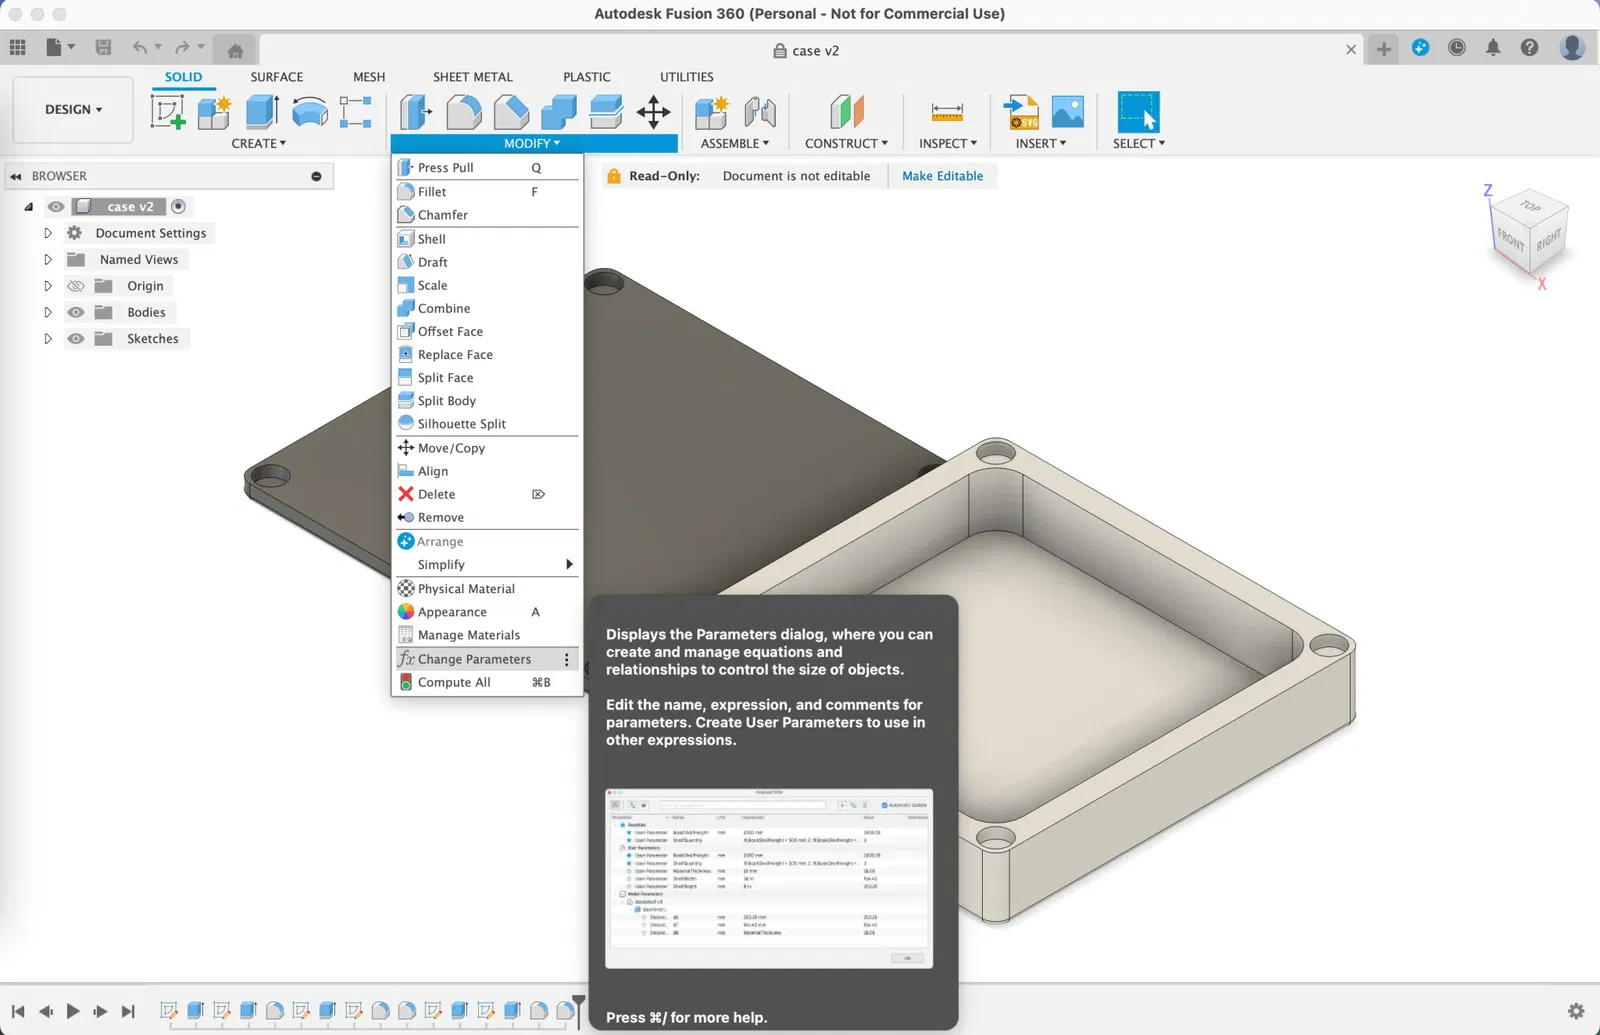
Task: Expand the Bodies folder node
Action: point(47,312)
